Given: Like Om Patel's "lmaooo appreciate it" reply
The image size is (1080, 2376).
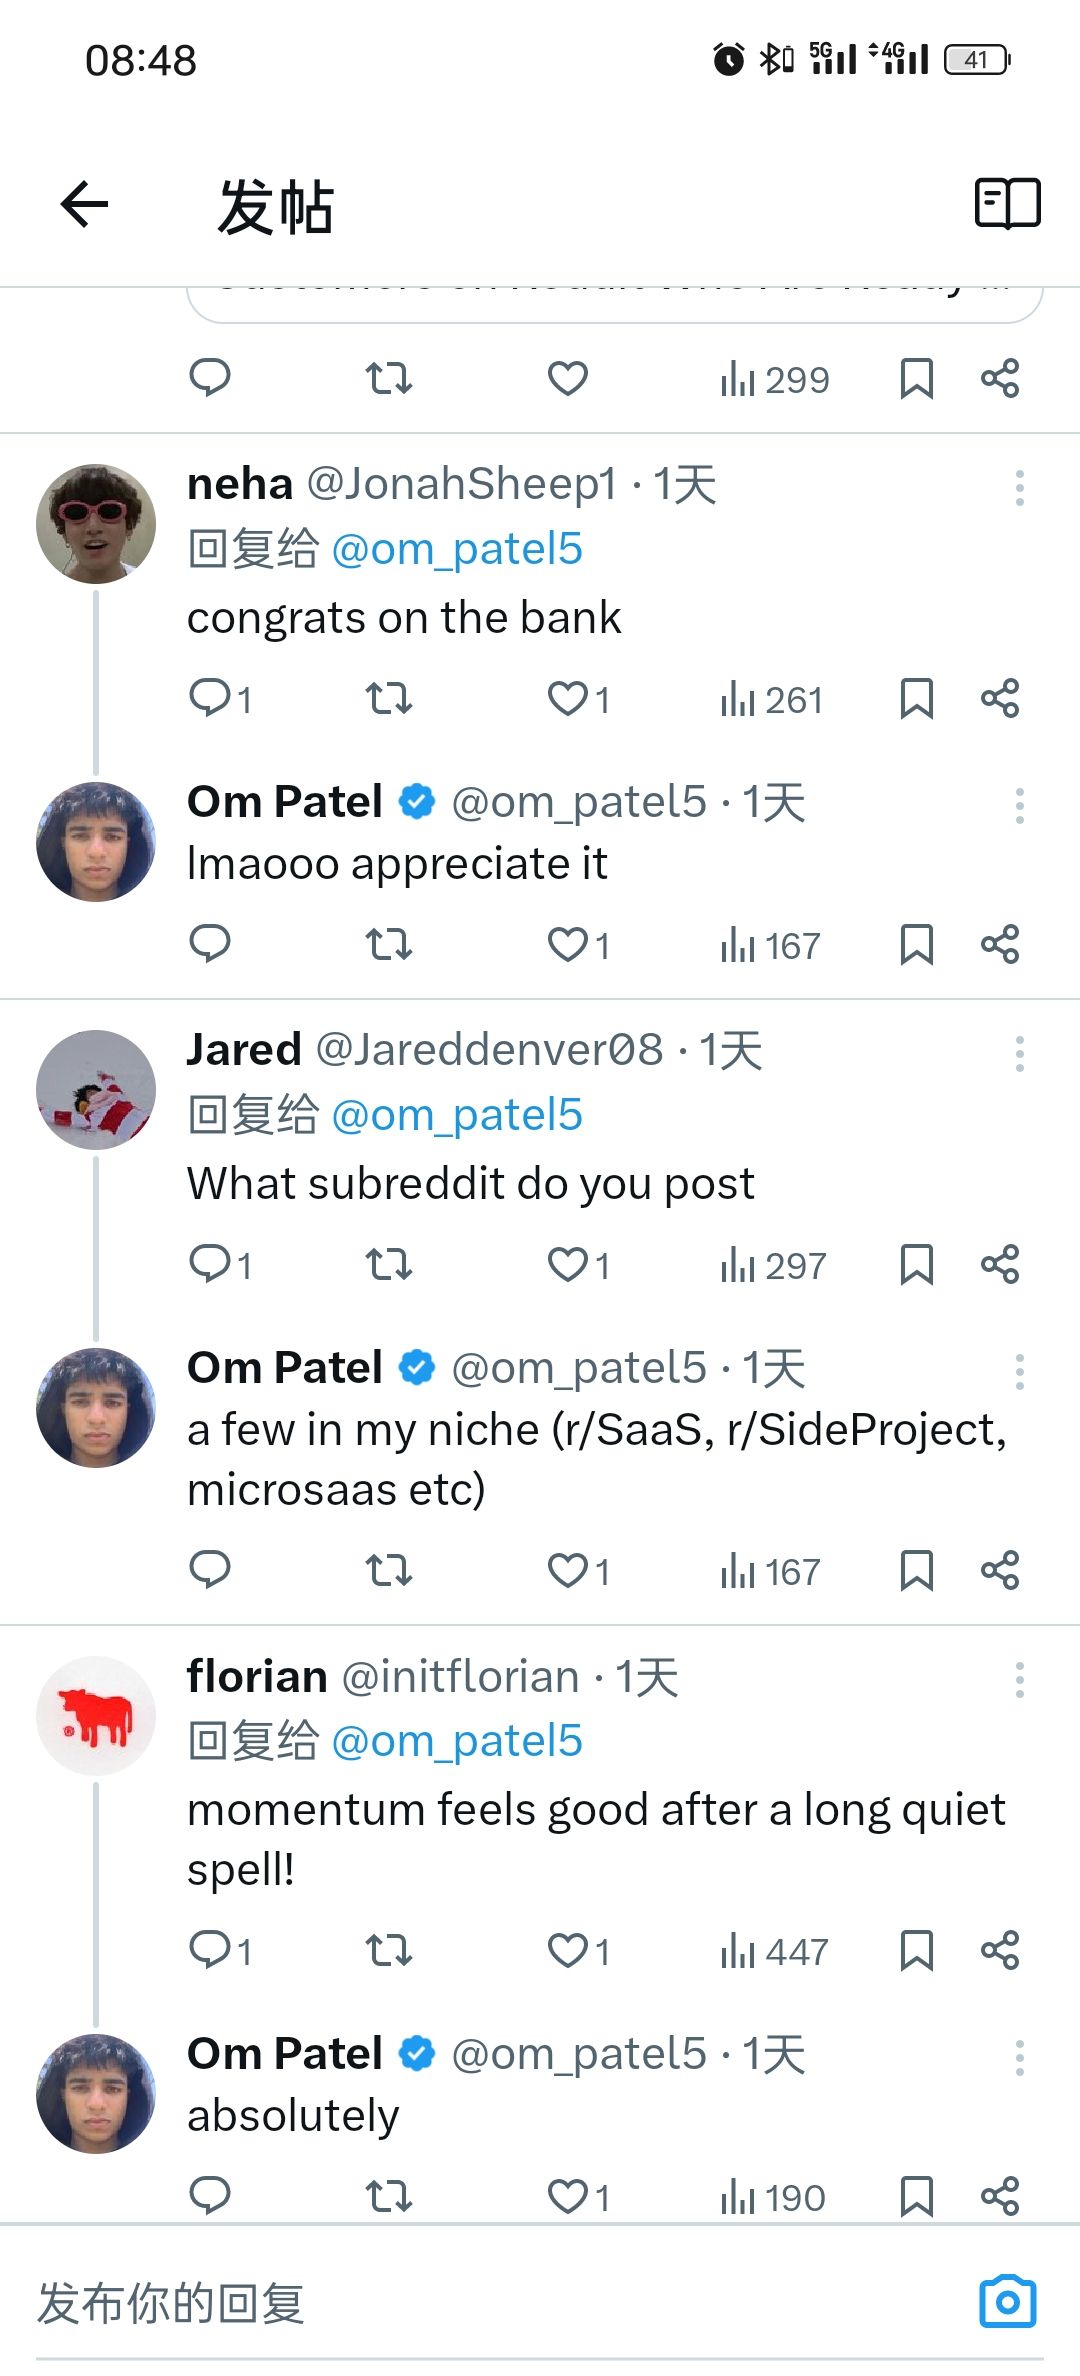Looking at the screenshot, I should [x=568, y=944].
